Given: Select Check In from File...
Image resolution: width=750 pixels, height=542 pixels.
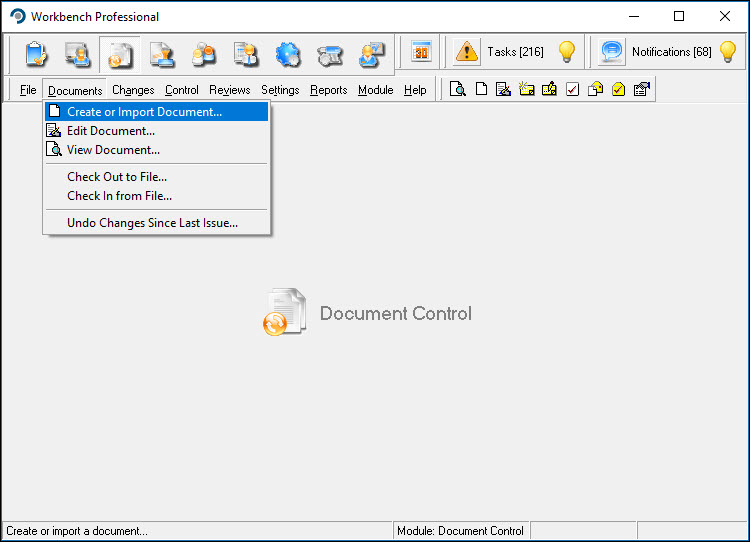Looking at the screenshot, I should point(156,196).
